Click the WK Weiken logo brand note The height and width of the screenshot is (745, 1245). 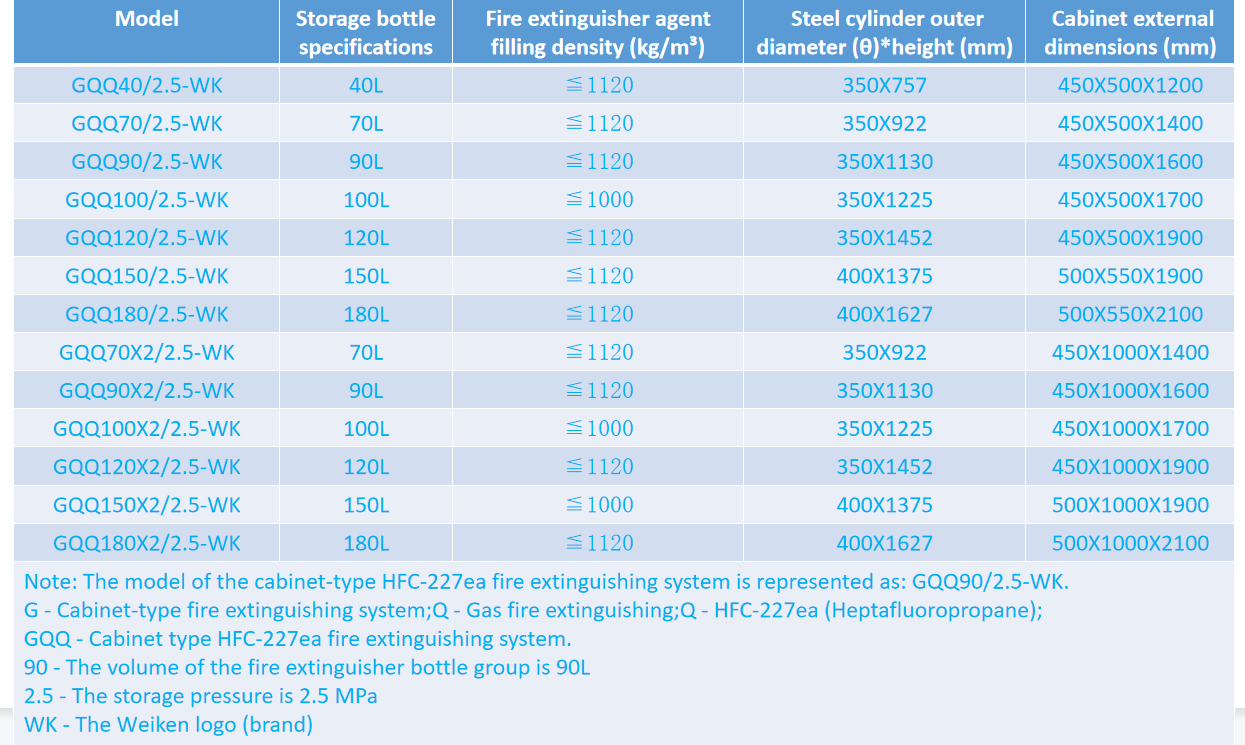(x=169, y=725)
